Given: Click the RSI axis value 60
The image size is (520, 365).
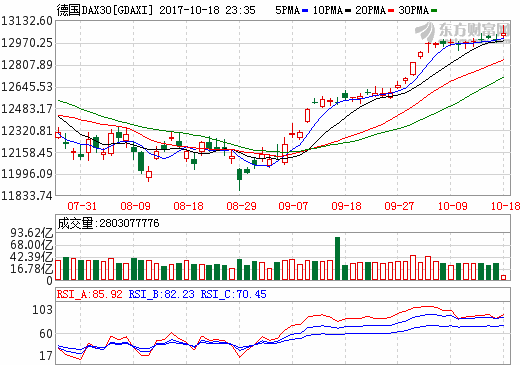Looking at the screenshot, I should click(46, 334).
